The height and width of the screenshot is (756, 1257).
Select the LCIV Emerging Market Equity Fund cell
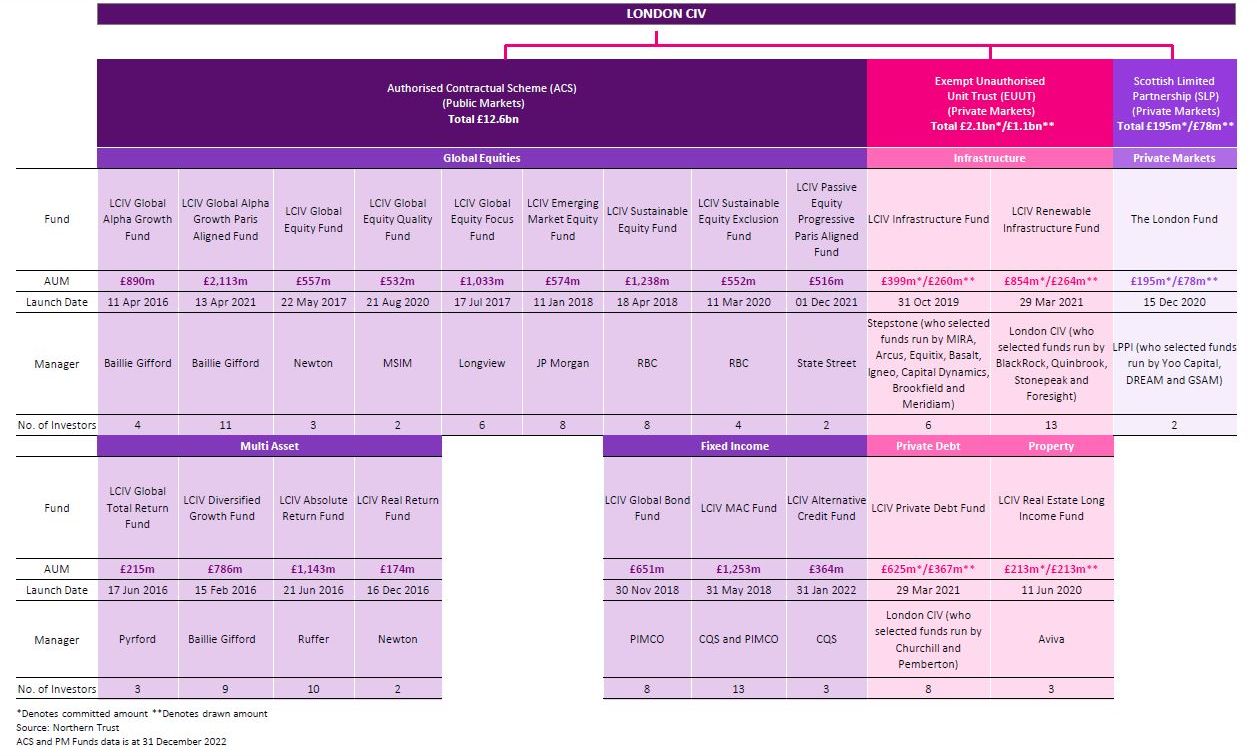563,220
